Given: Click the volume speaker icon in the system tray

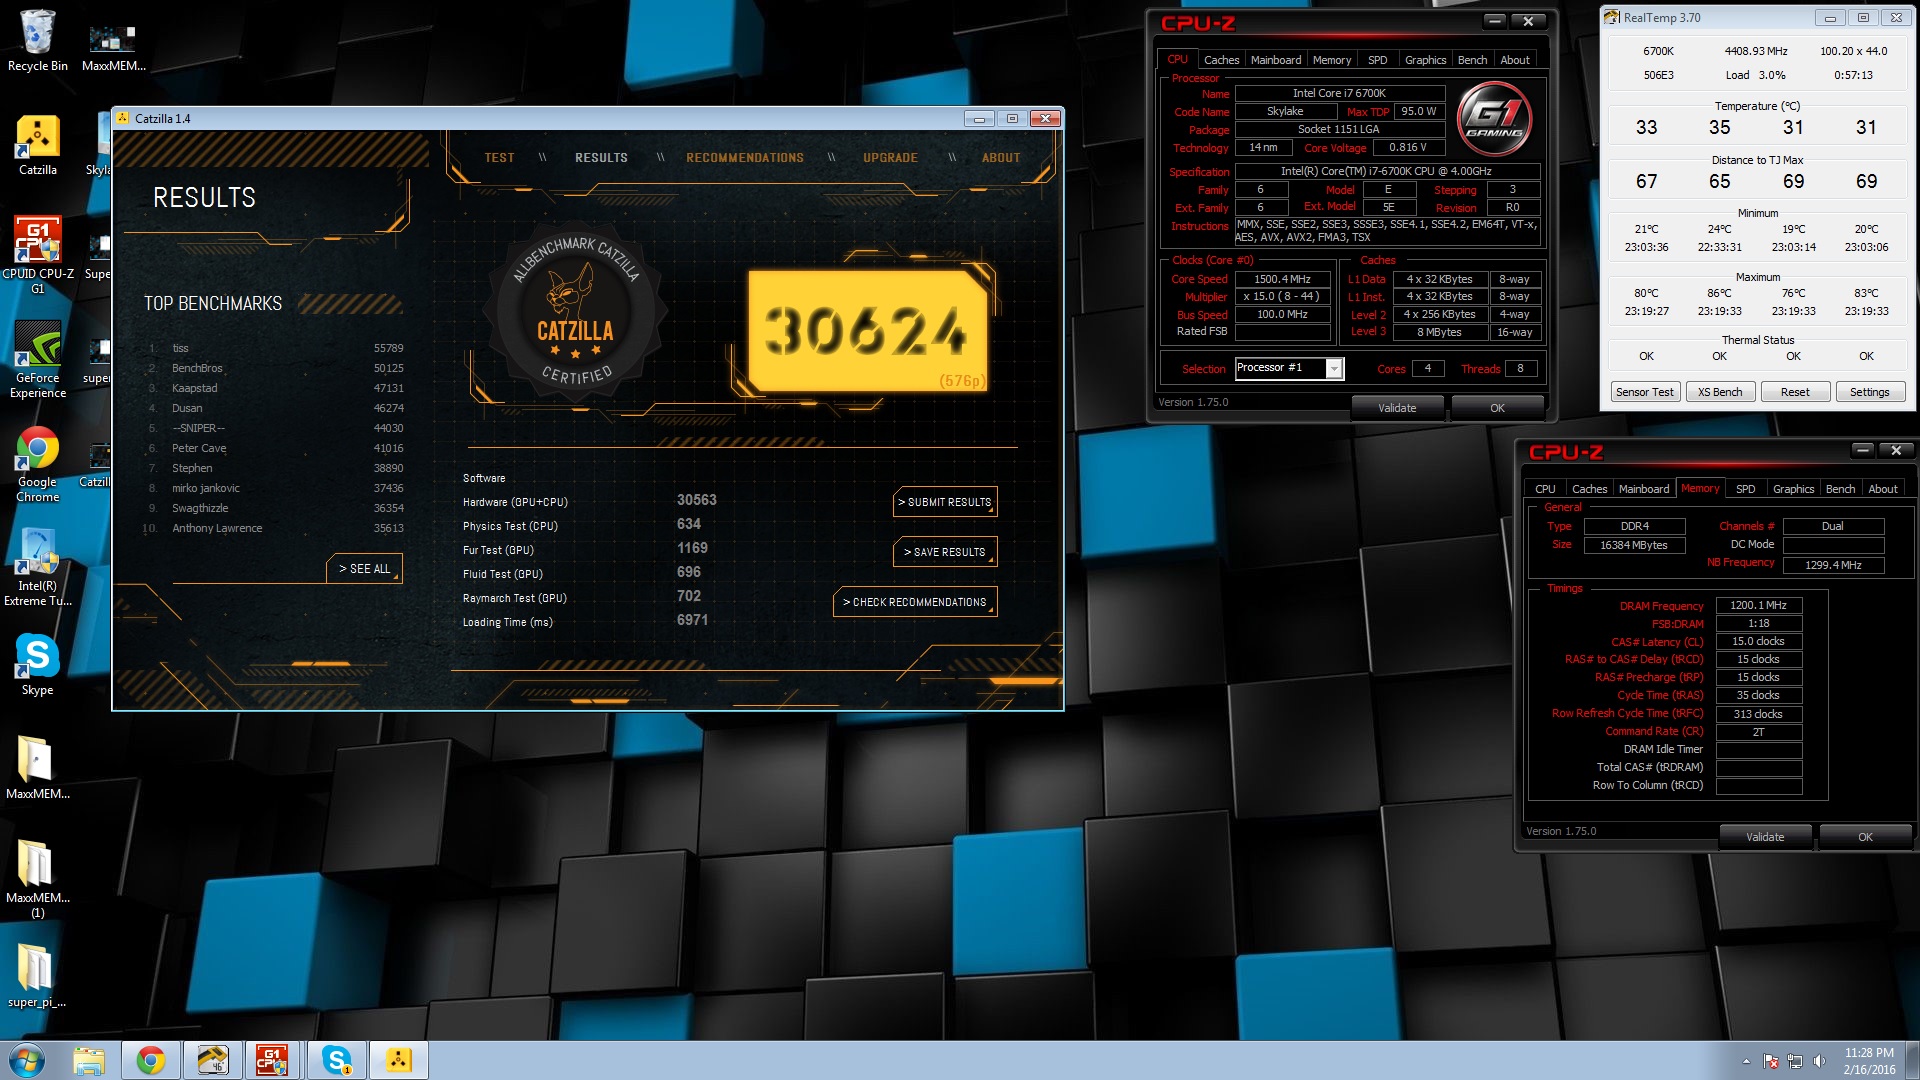Looking at the screenshot, I should coord(1819,1061).
